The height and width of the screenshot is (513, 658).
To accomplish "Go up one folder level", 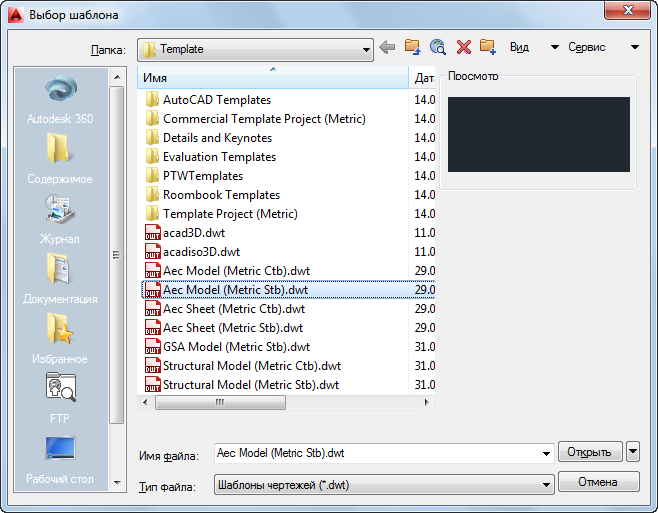I will 412,47.
